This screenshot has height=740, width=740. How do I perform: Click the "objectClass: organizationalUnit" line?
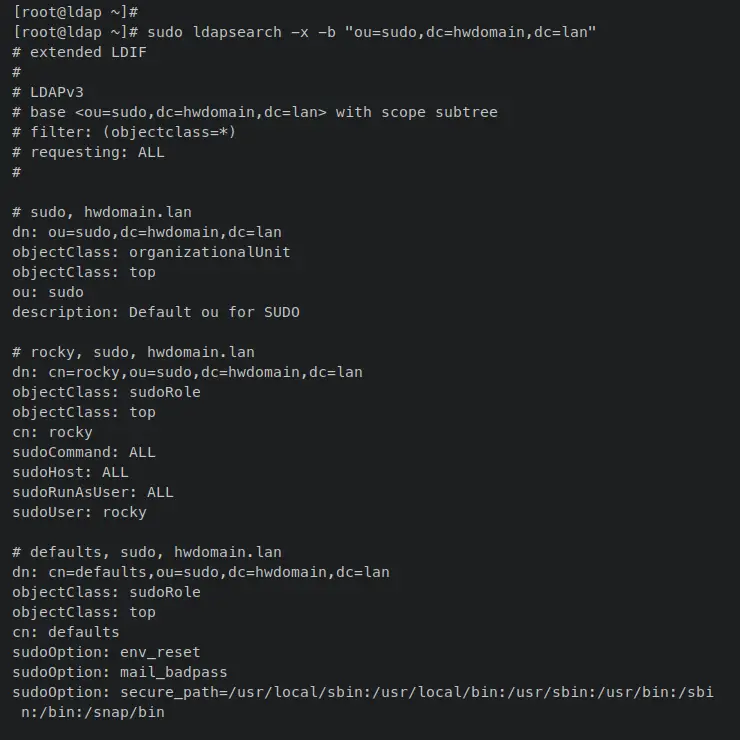[x=151, y=252]
